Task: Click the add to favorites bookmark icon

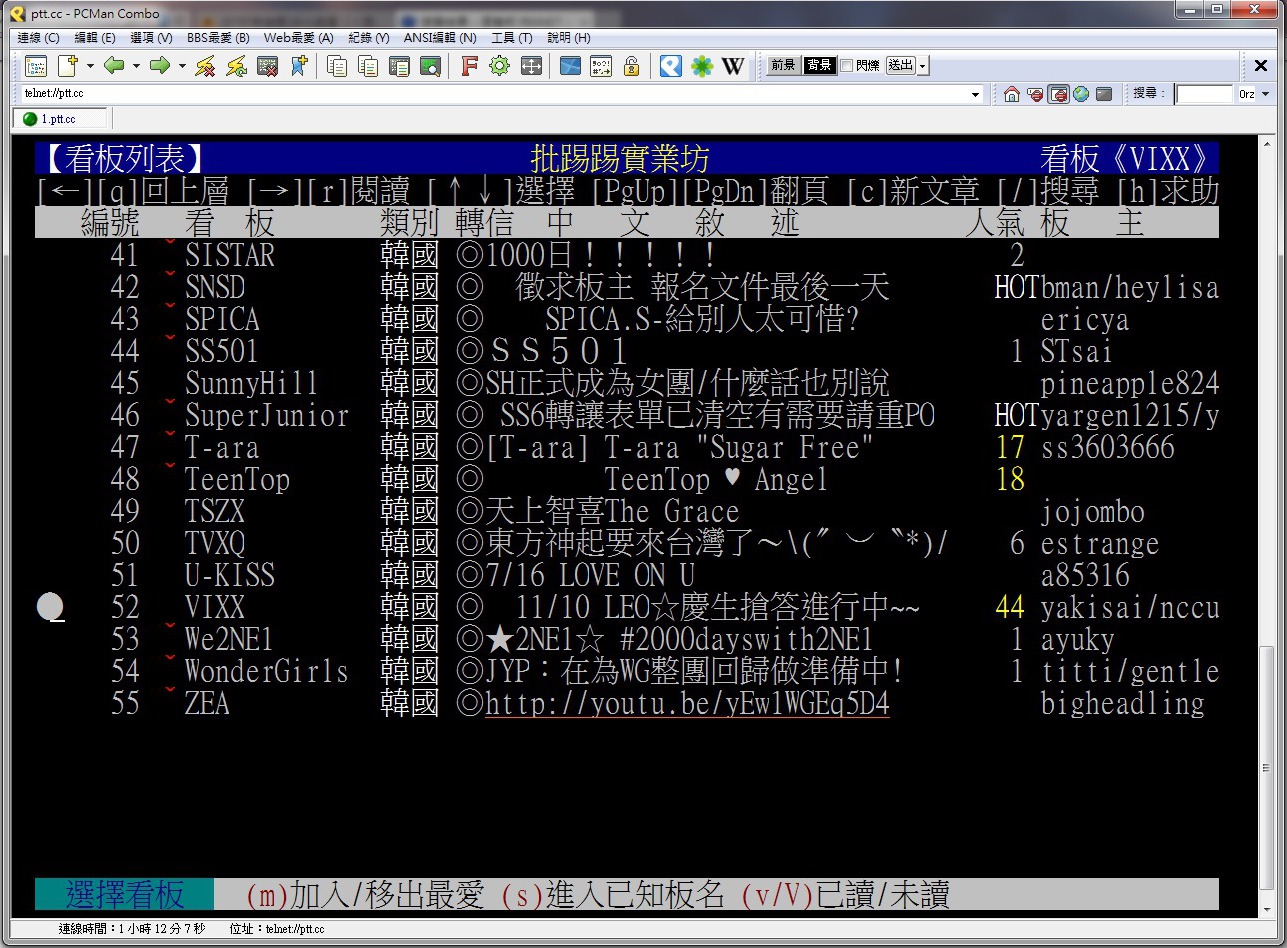Action: coord(298,66)
